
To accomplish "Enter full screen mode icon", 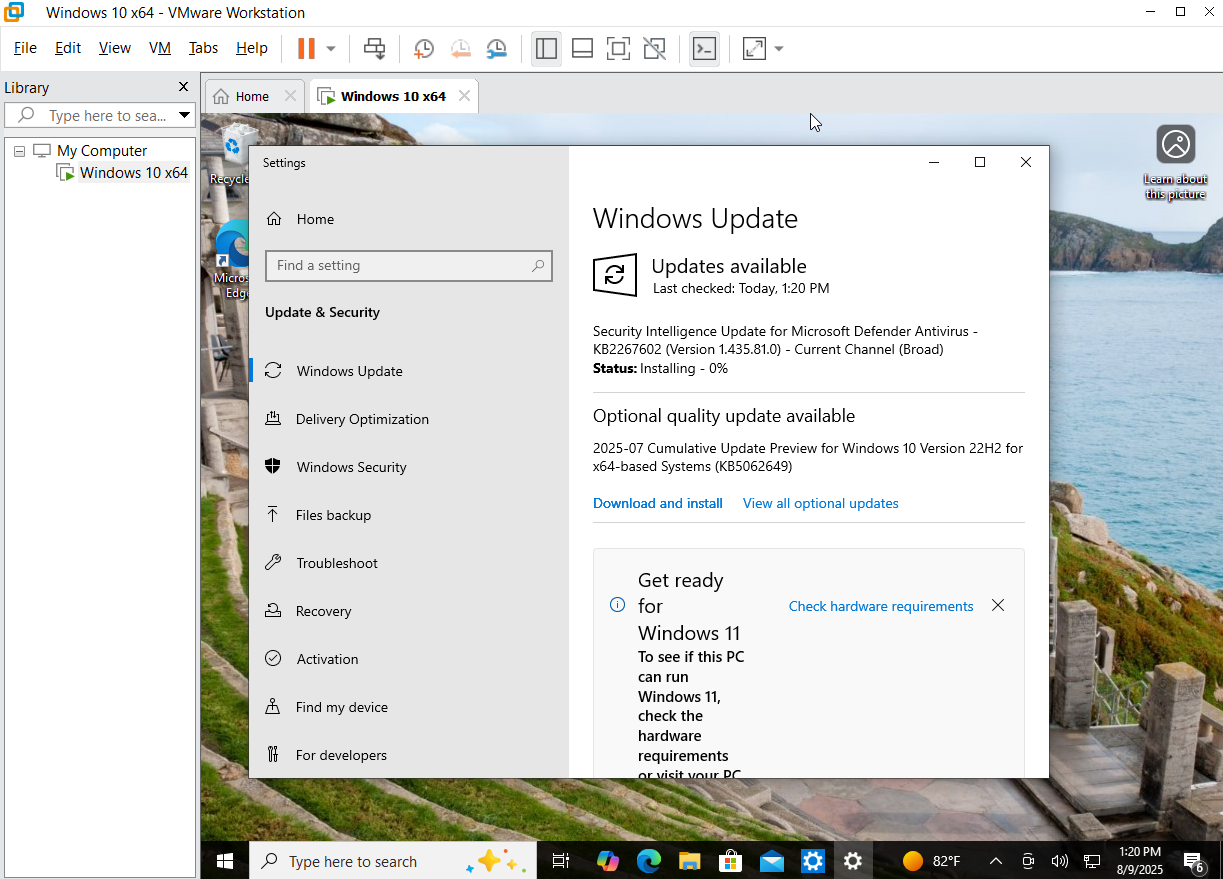I will click(618, 48).
